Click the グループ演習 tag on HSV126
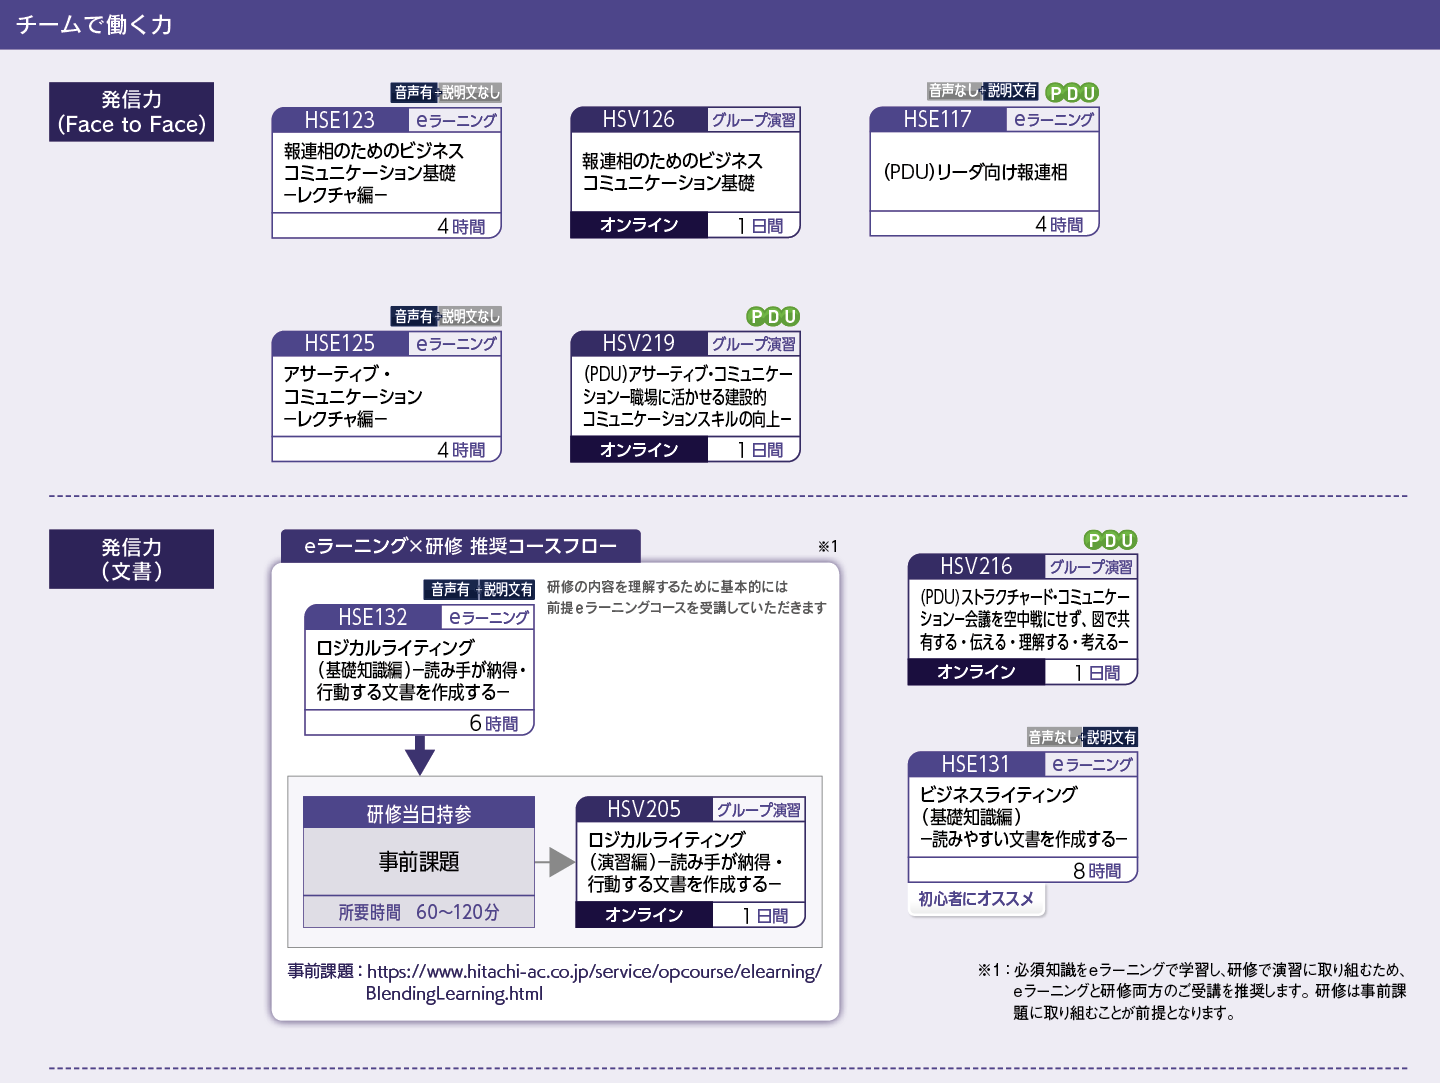1440x1083 pixels. 753,120
